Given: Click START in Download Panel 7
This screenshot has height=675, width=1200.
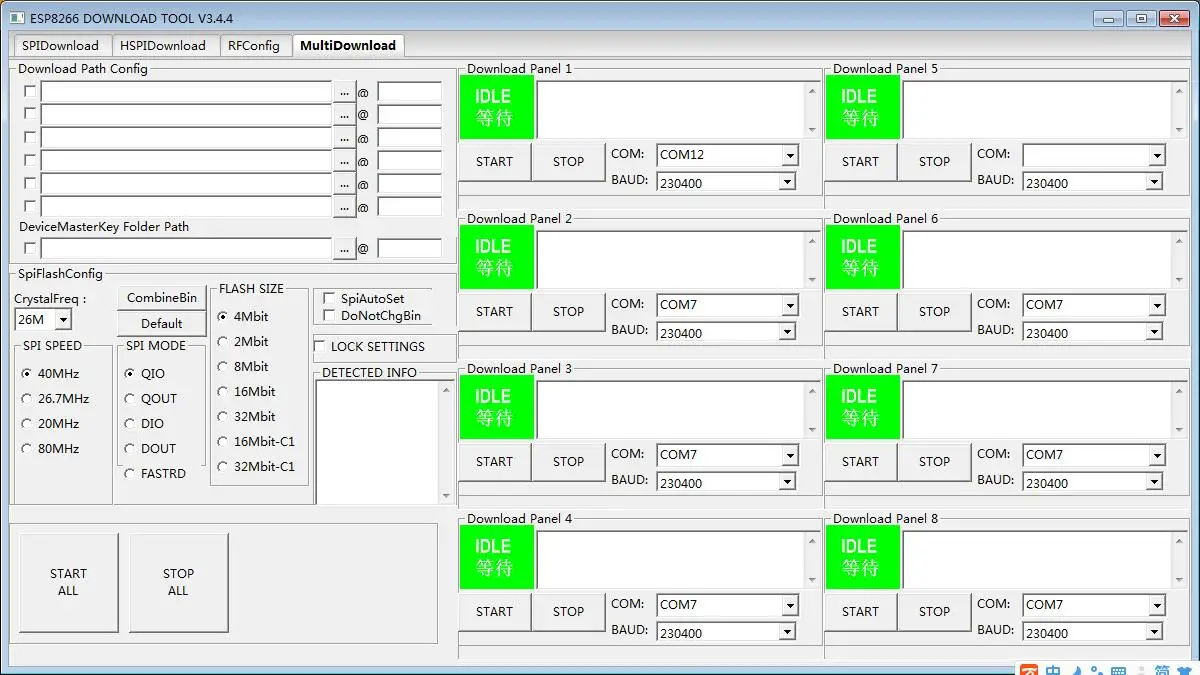Looking at the screenshot, I should click(860, 461).
